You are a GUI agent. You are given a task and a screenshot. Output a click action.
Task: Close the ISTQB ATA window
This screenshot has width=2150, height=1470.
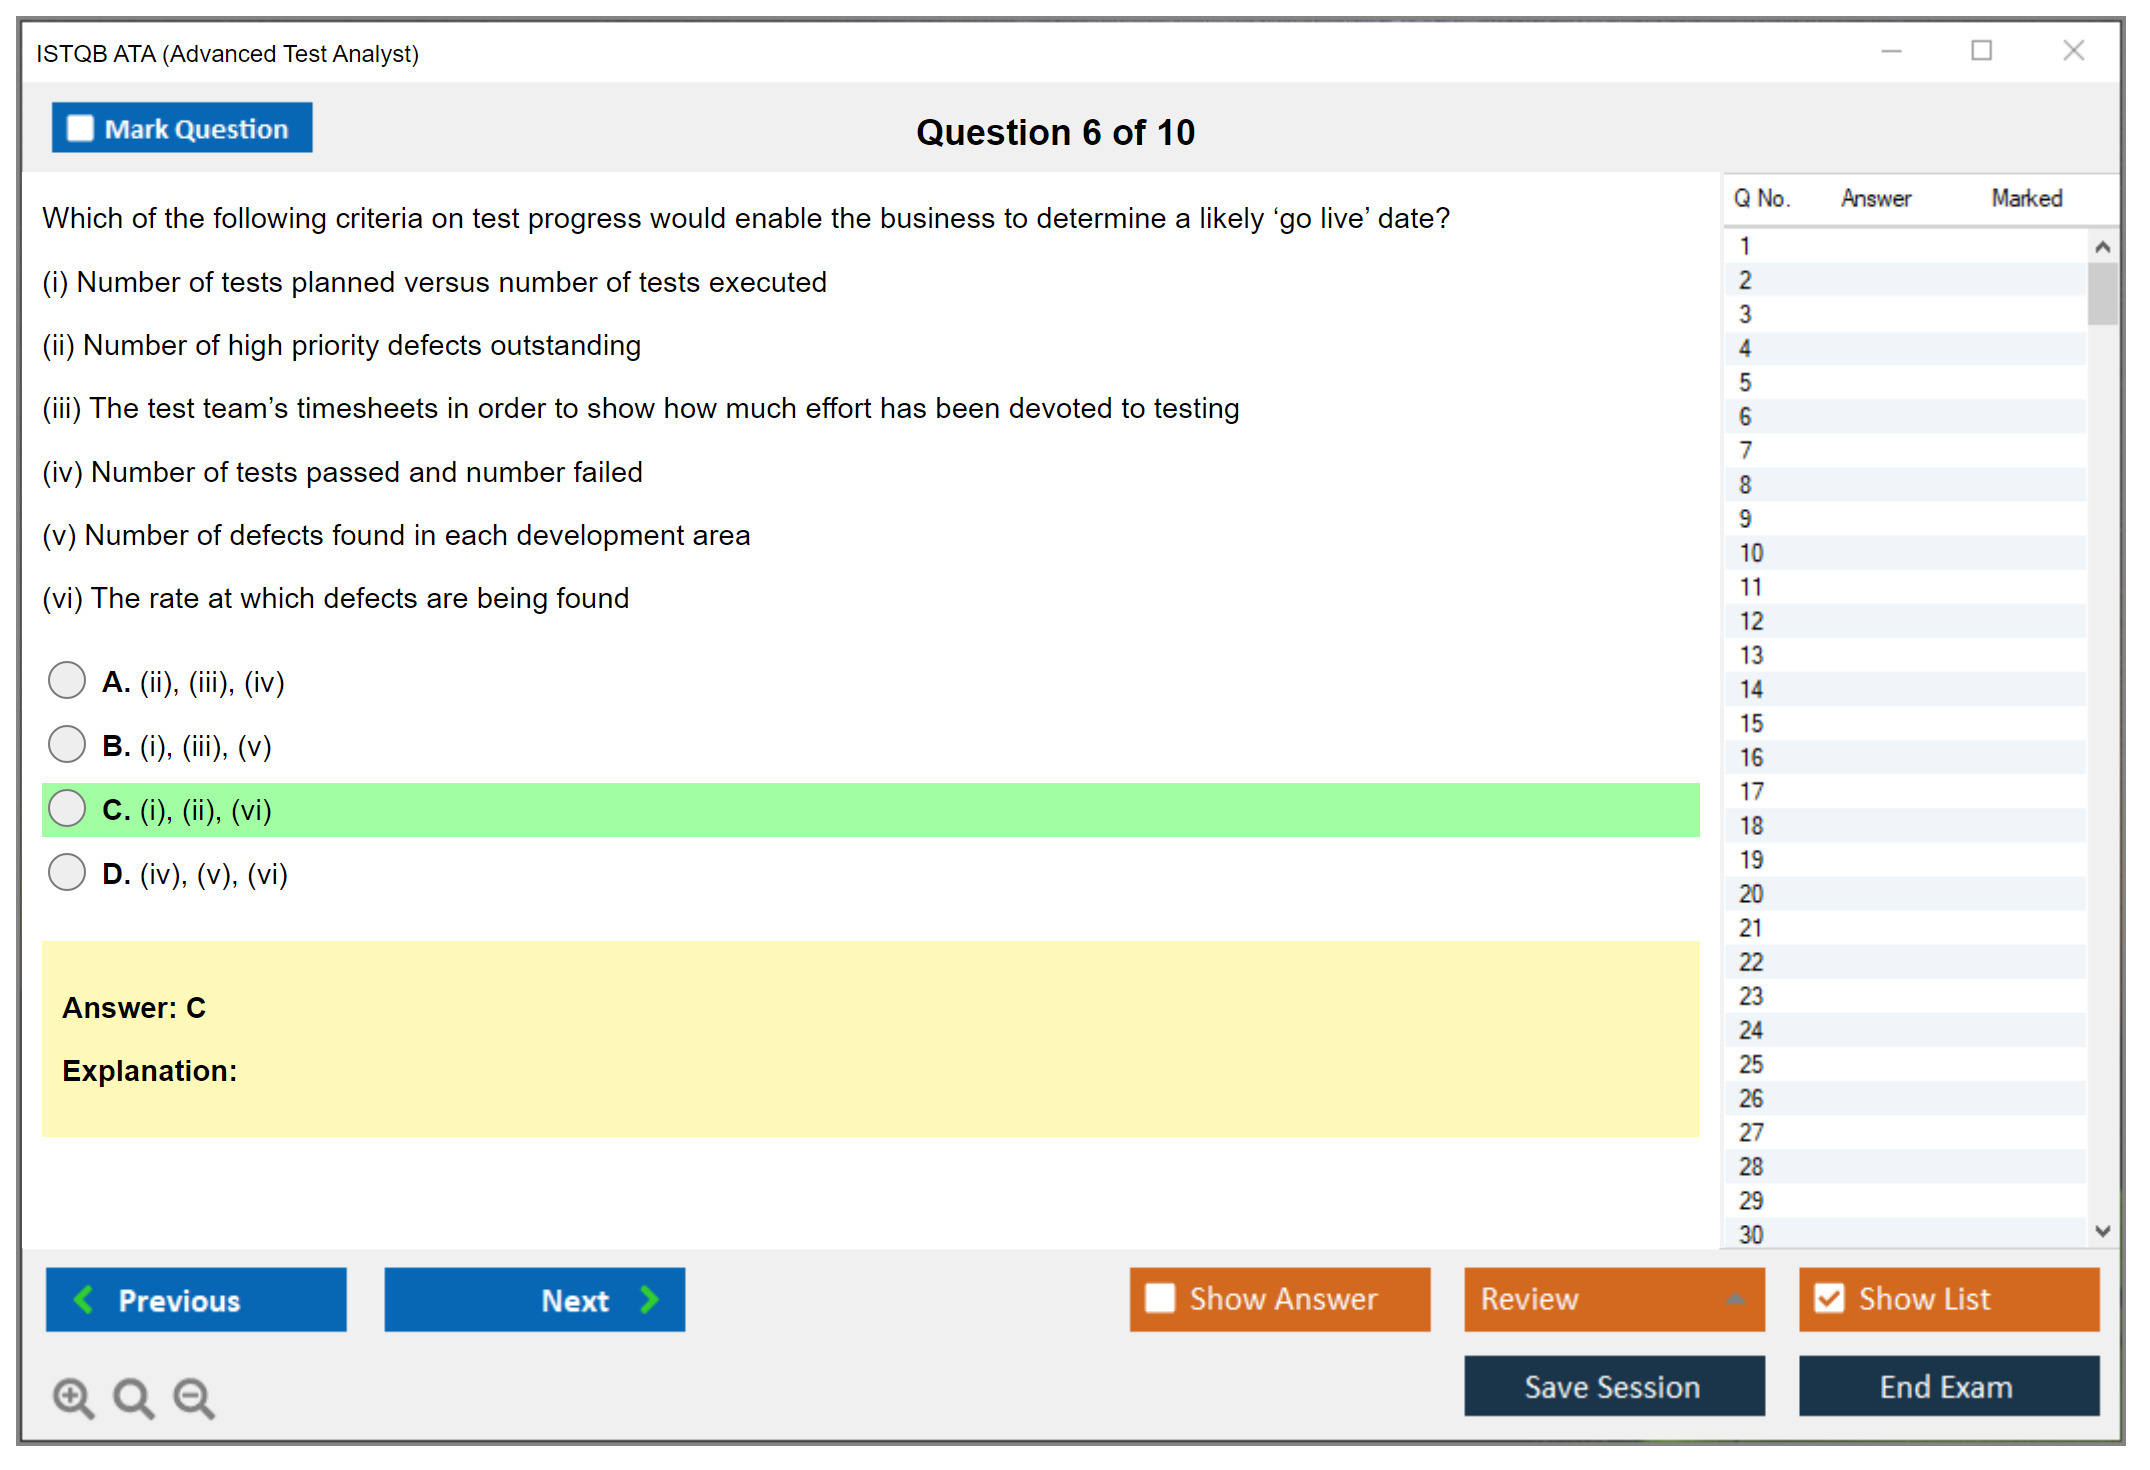tap(2073, 51)
